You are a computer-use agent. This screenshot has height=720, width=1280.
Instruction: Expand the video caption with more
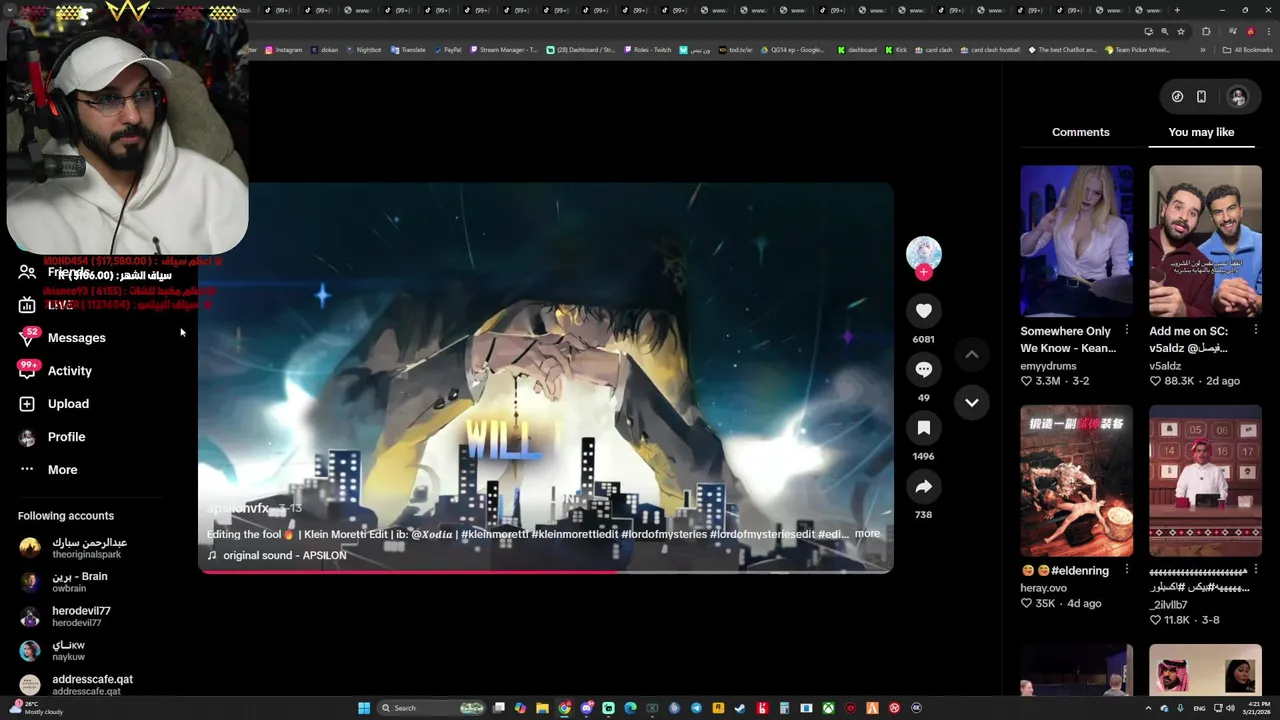[867, 534]
